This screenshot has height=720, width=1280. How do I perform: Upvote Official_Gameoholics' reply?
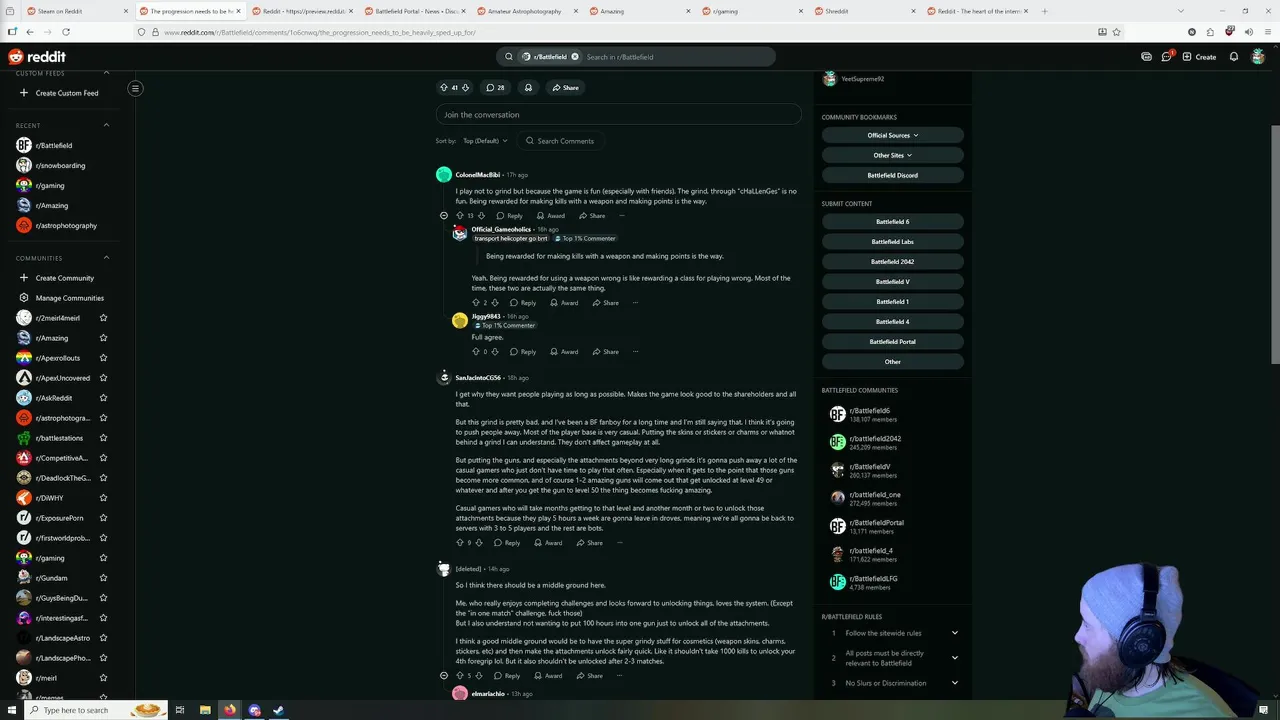point(476,303)
